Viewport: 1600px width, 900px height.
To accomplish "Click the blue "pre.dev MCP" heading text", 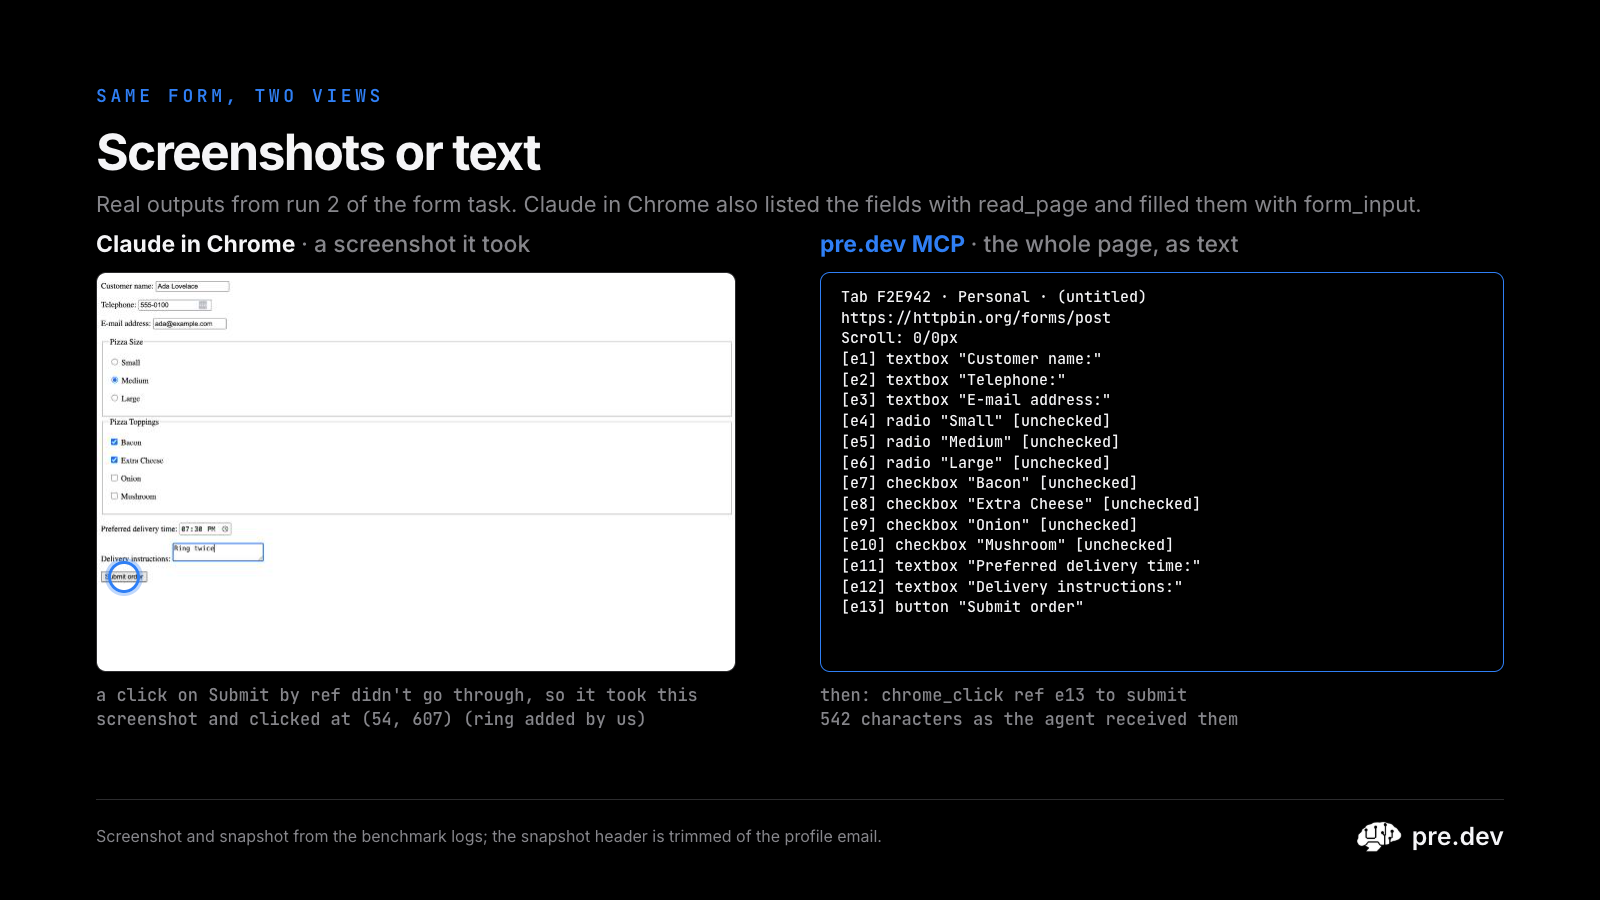I will (x=892, y=244).
